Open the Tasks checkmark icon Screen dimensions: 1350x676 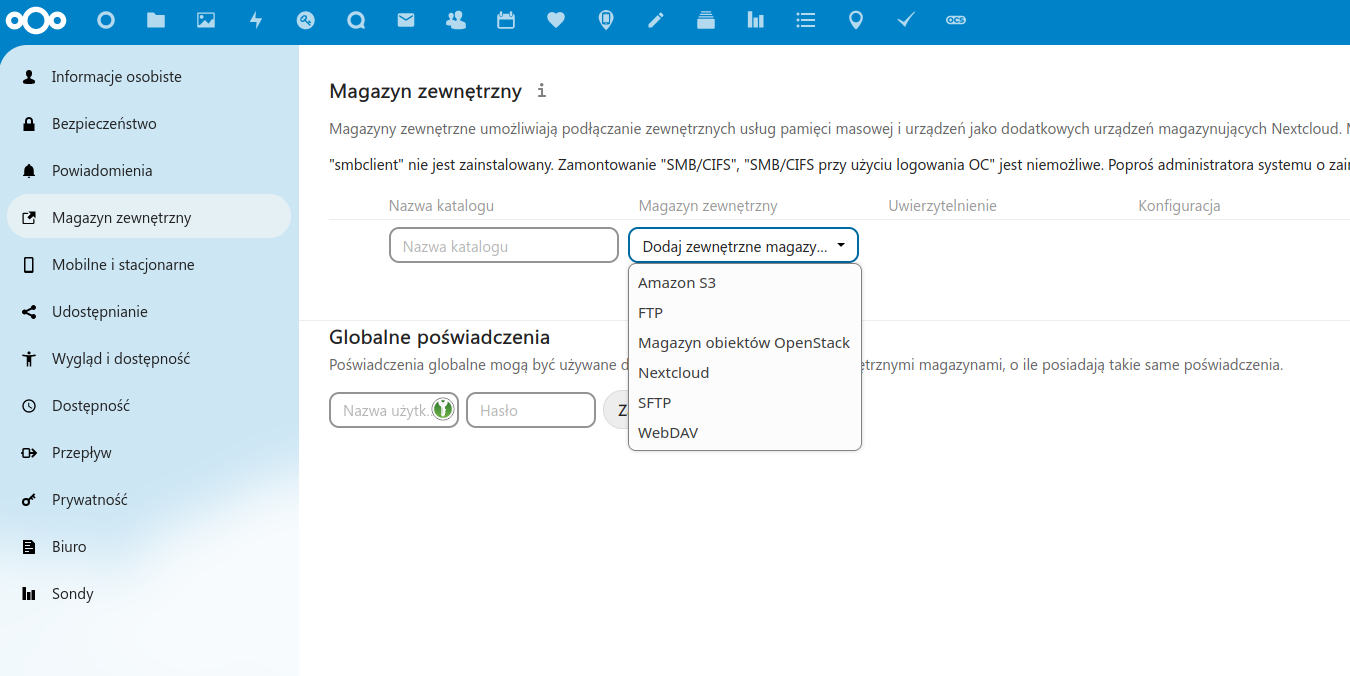(906, 20)
